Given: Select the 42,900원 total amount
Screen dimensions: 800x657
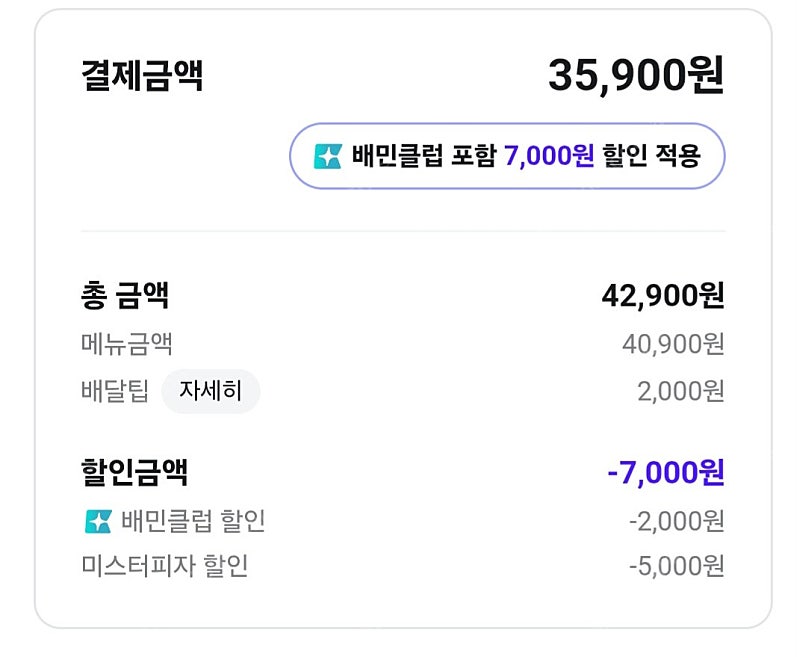Looking at the screenshot, I should (x=663, y=296).
